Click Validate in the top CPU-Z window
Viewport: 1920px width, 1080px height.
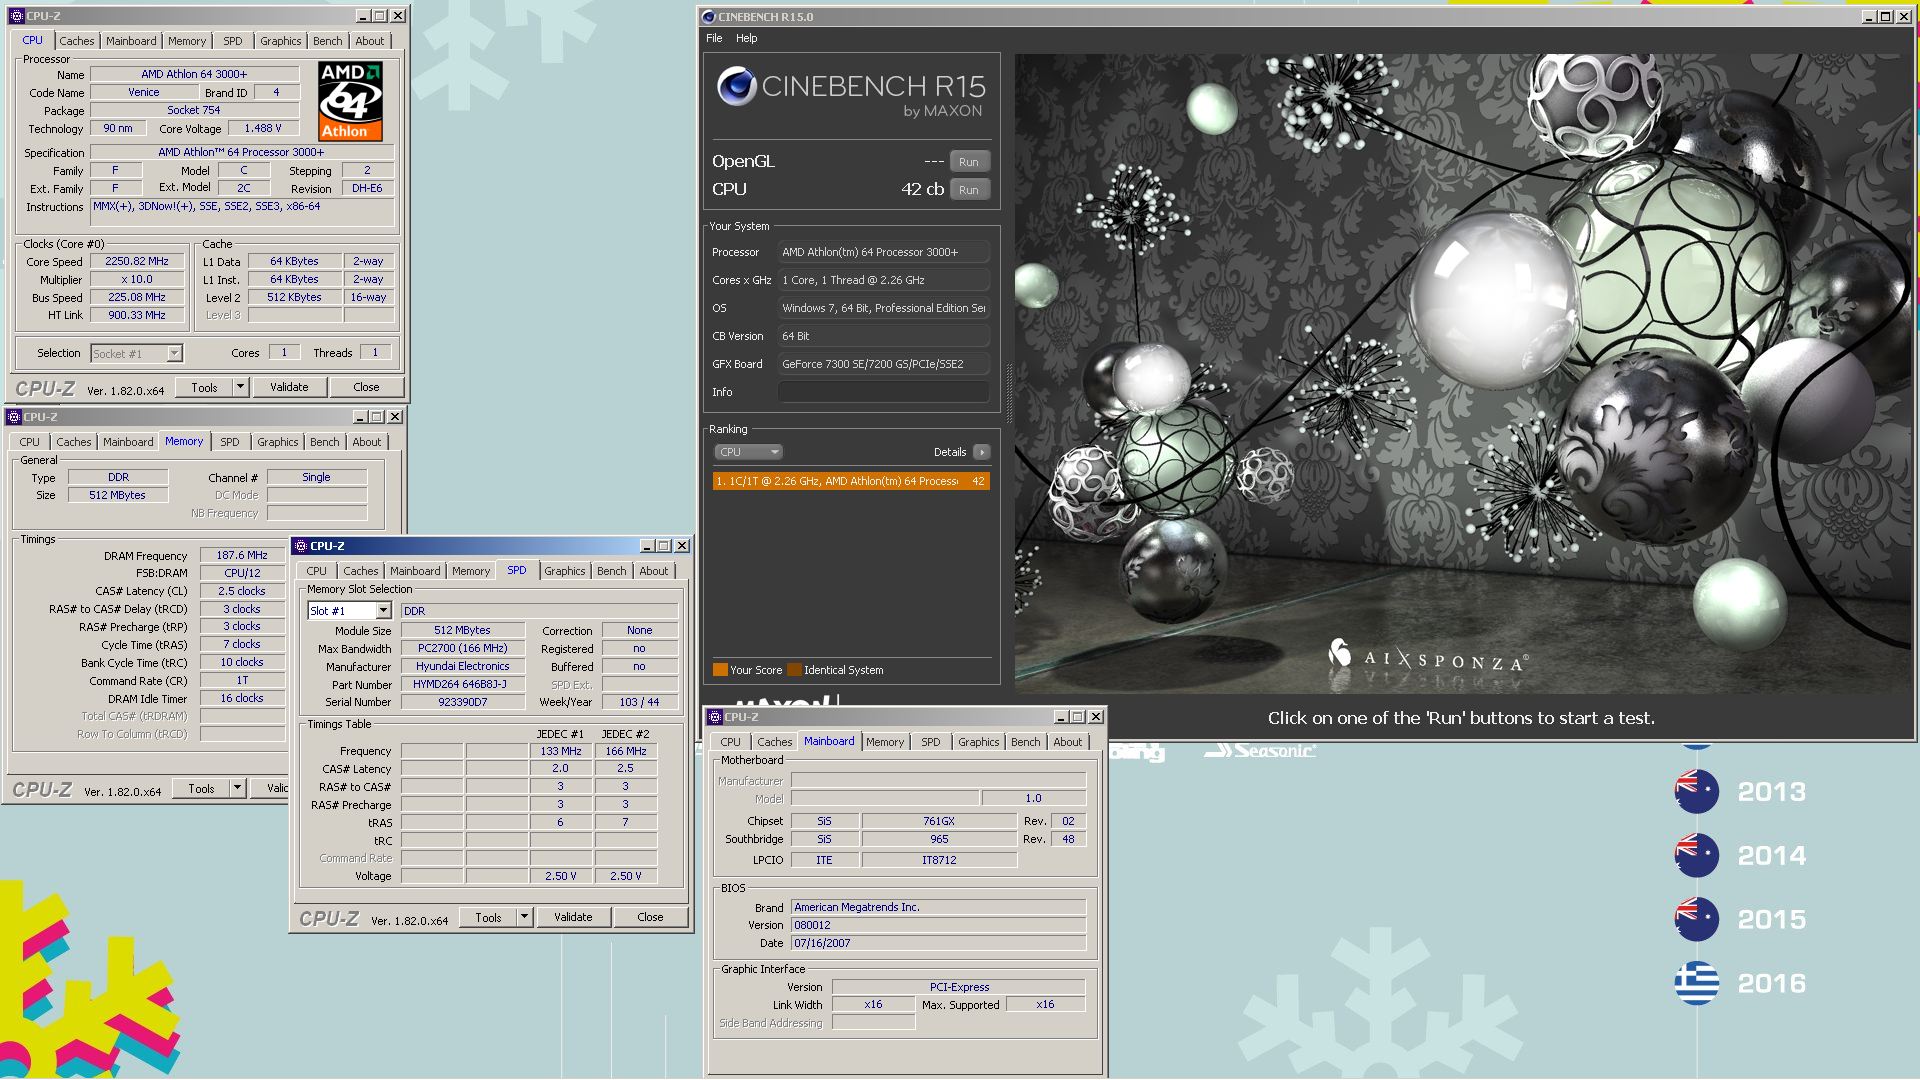click(289, 387)
